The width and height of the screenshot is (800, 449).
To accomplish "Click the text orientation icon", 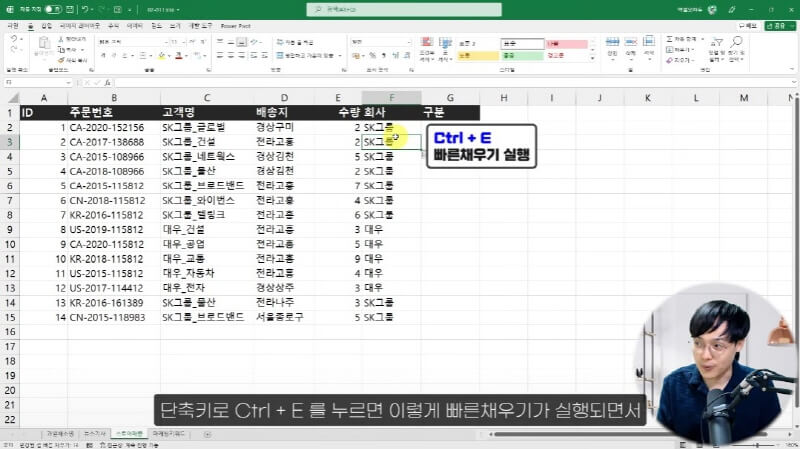I will click(255, 42).
